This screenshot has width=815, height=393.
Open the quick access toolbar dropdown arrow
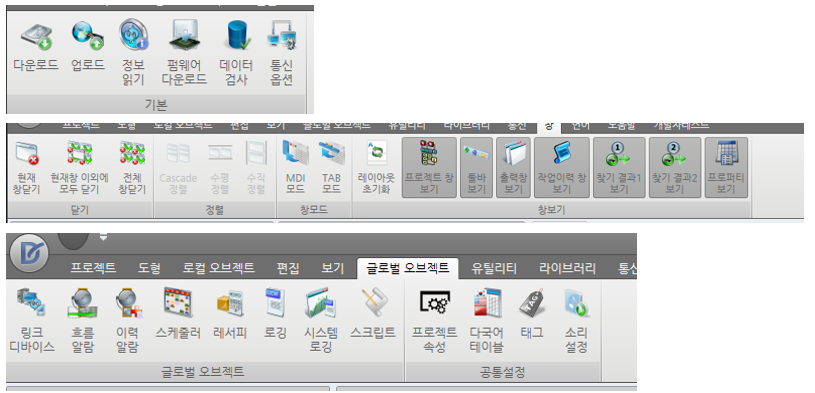point(103,238)
